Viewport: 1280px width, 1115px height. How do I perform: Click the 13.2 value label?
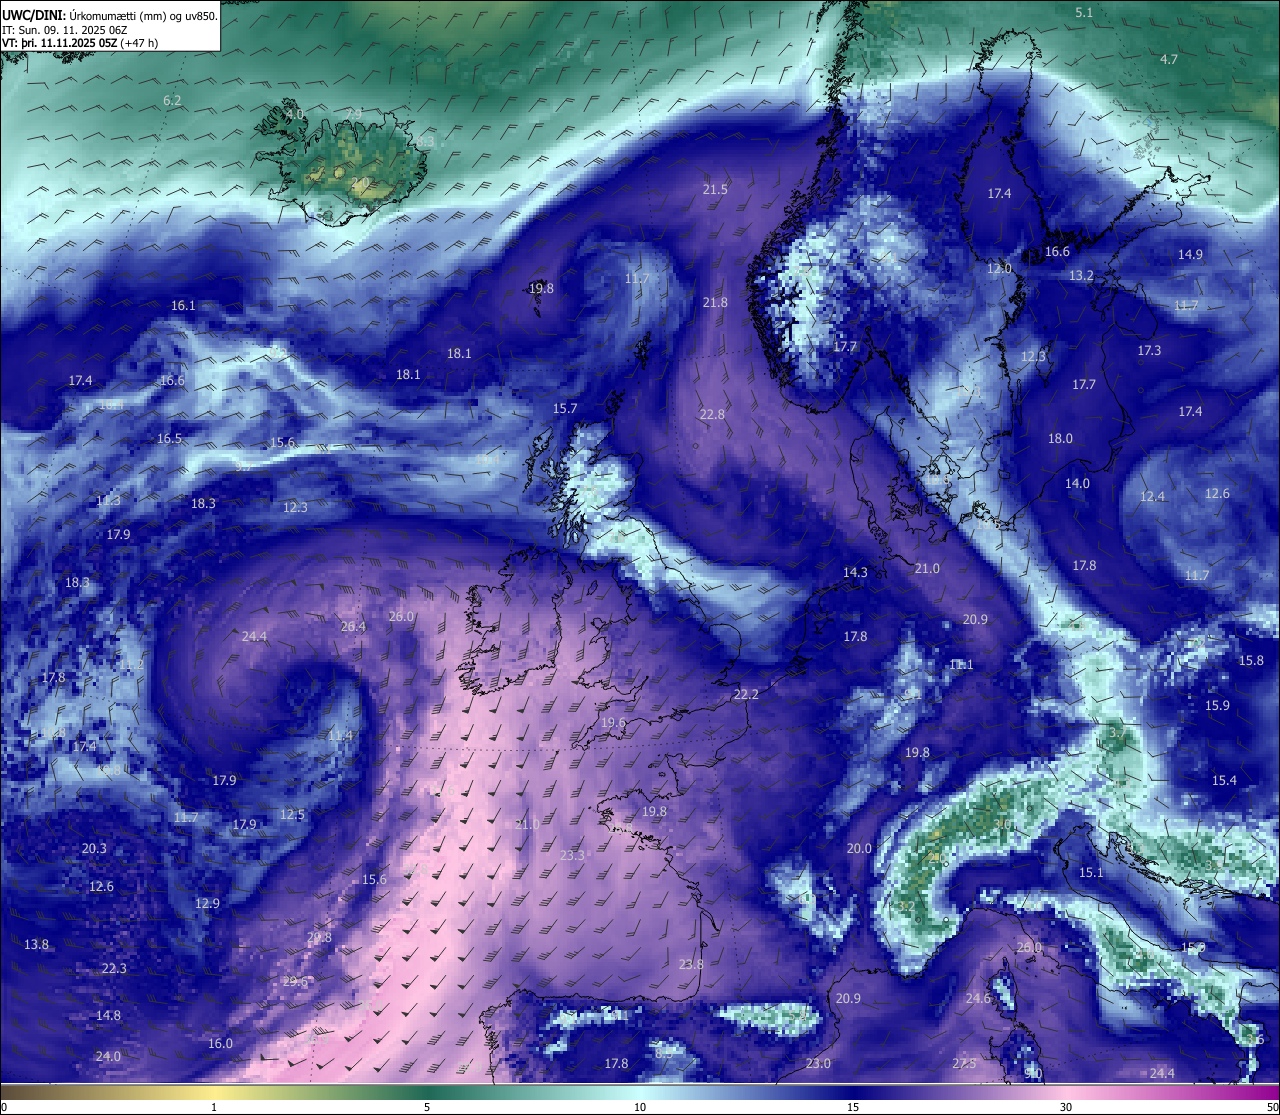(1081, 275)
